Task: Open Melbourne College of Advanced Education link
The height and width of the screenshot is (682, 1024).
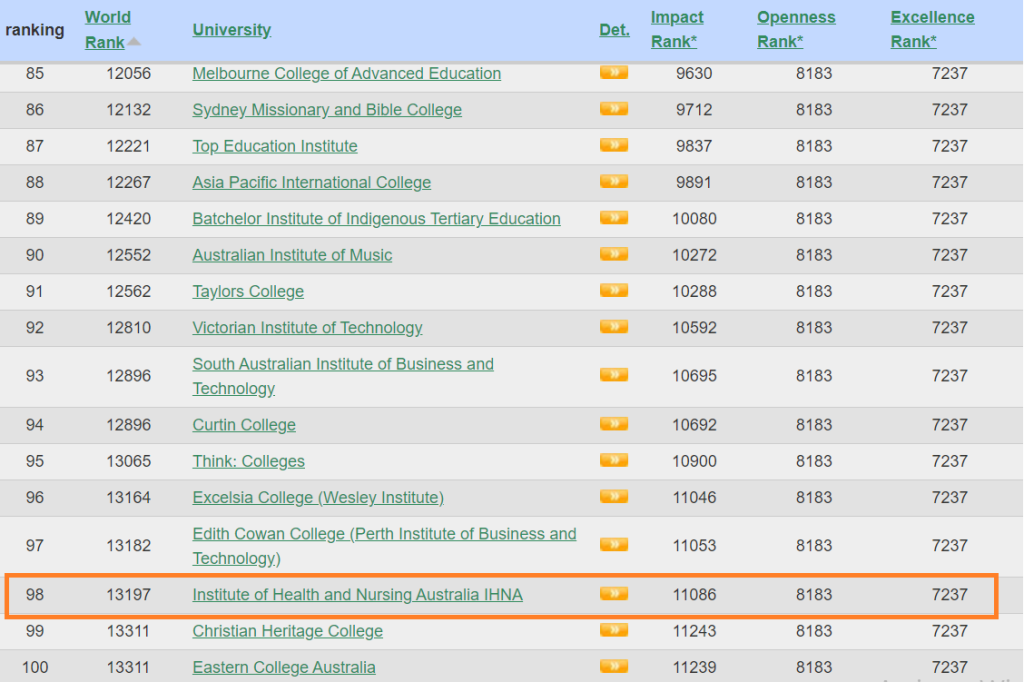Action: [x=346, y=73]
